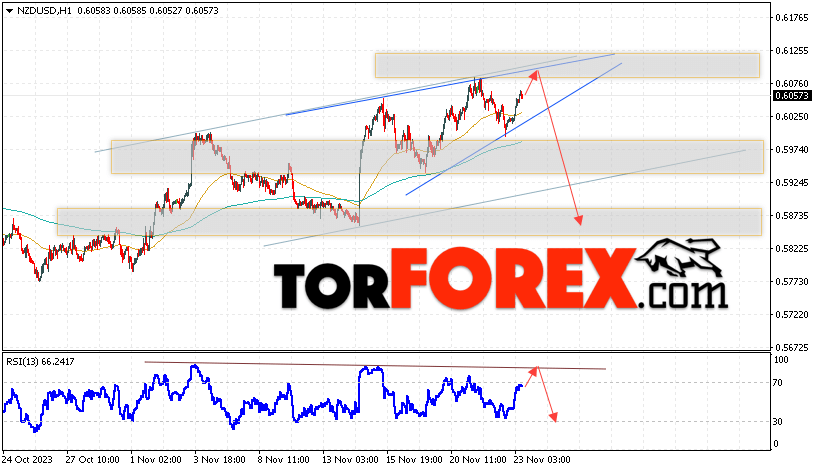
Task: Click the 13 Nov 03:00 time label
Action: tap(350, 460)
